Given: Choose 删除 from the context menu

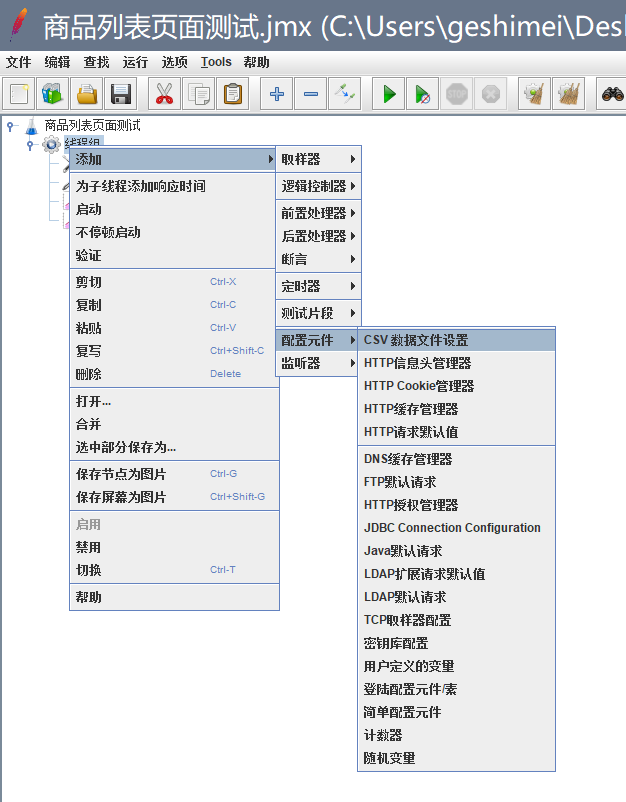Looking at the screenshot, I should pos(173,374).
